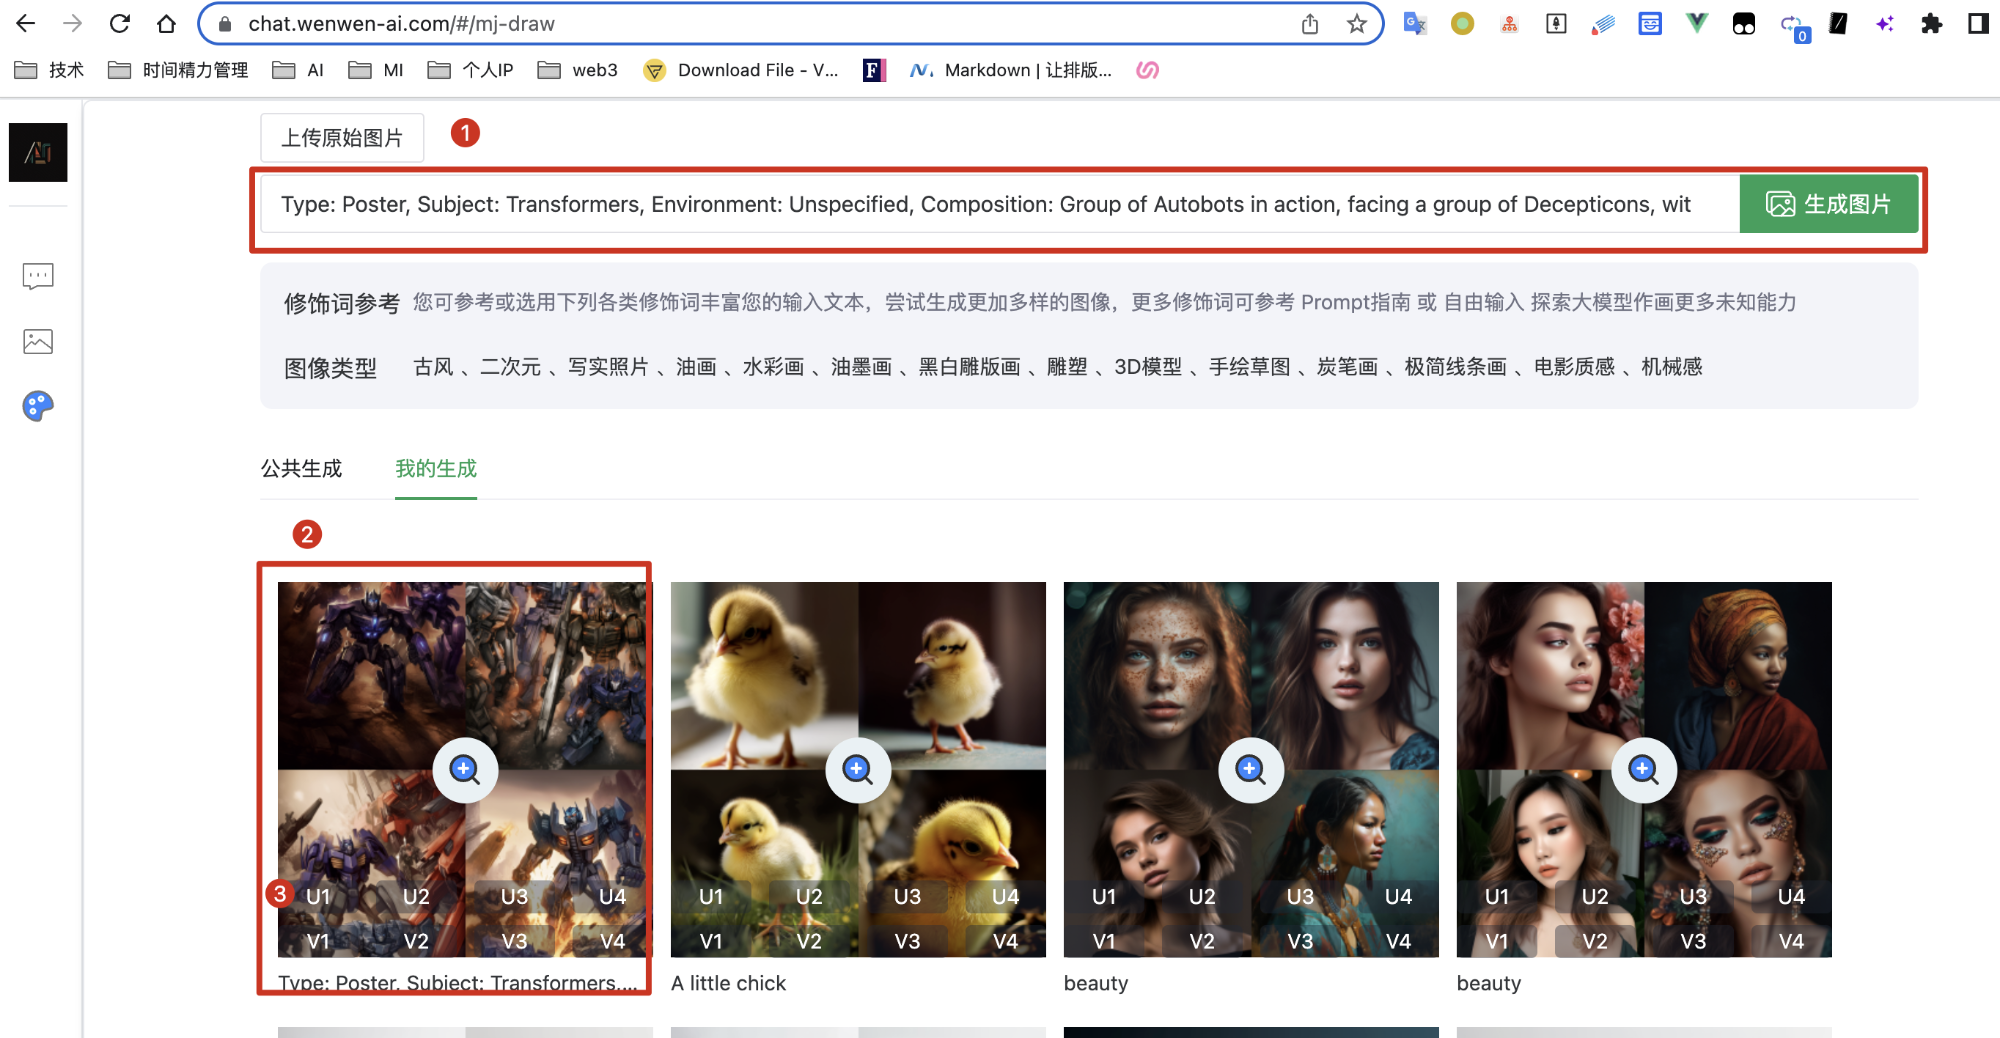Open the image gallery section in the sidebar
Screen dimensions: 2000x1038
click(38, 342)
